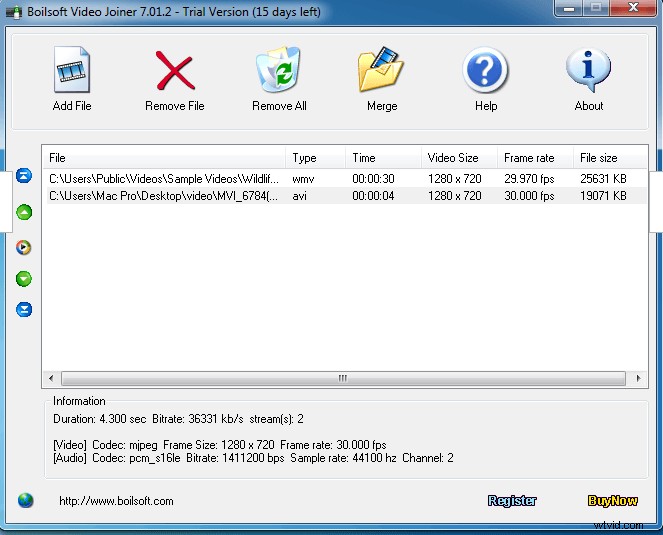This screenshot has width=663, height=535.
Task: Open Help via the question mark icon
Action: point(485,70)
